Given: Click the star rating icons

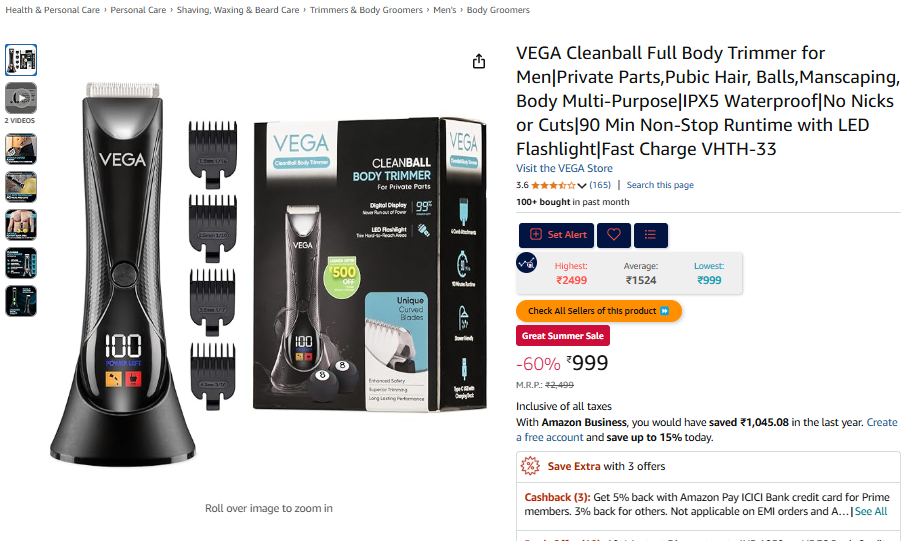Looking at the screenshot, I should [553, 185].
